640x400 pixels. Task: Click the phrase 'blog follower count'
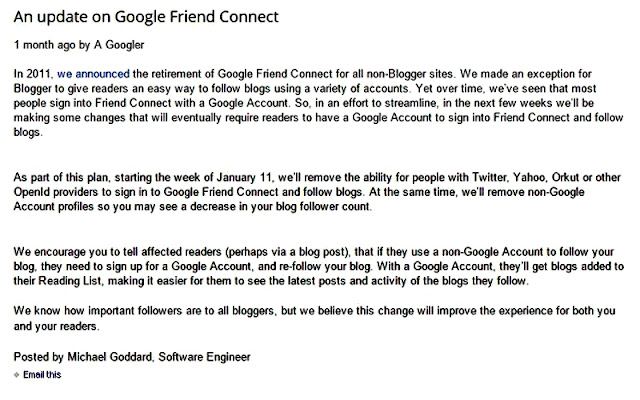click(x=322, y=207)
